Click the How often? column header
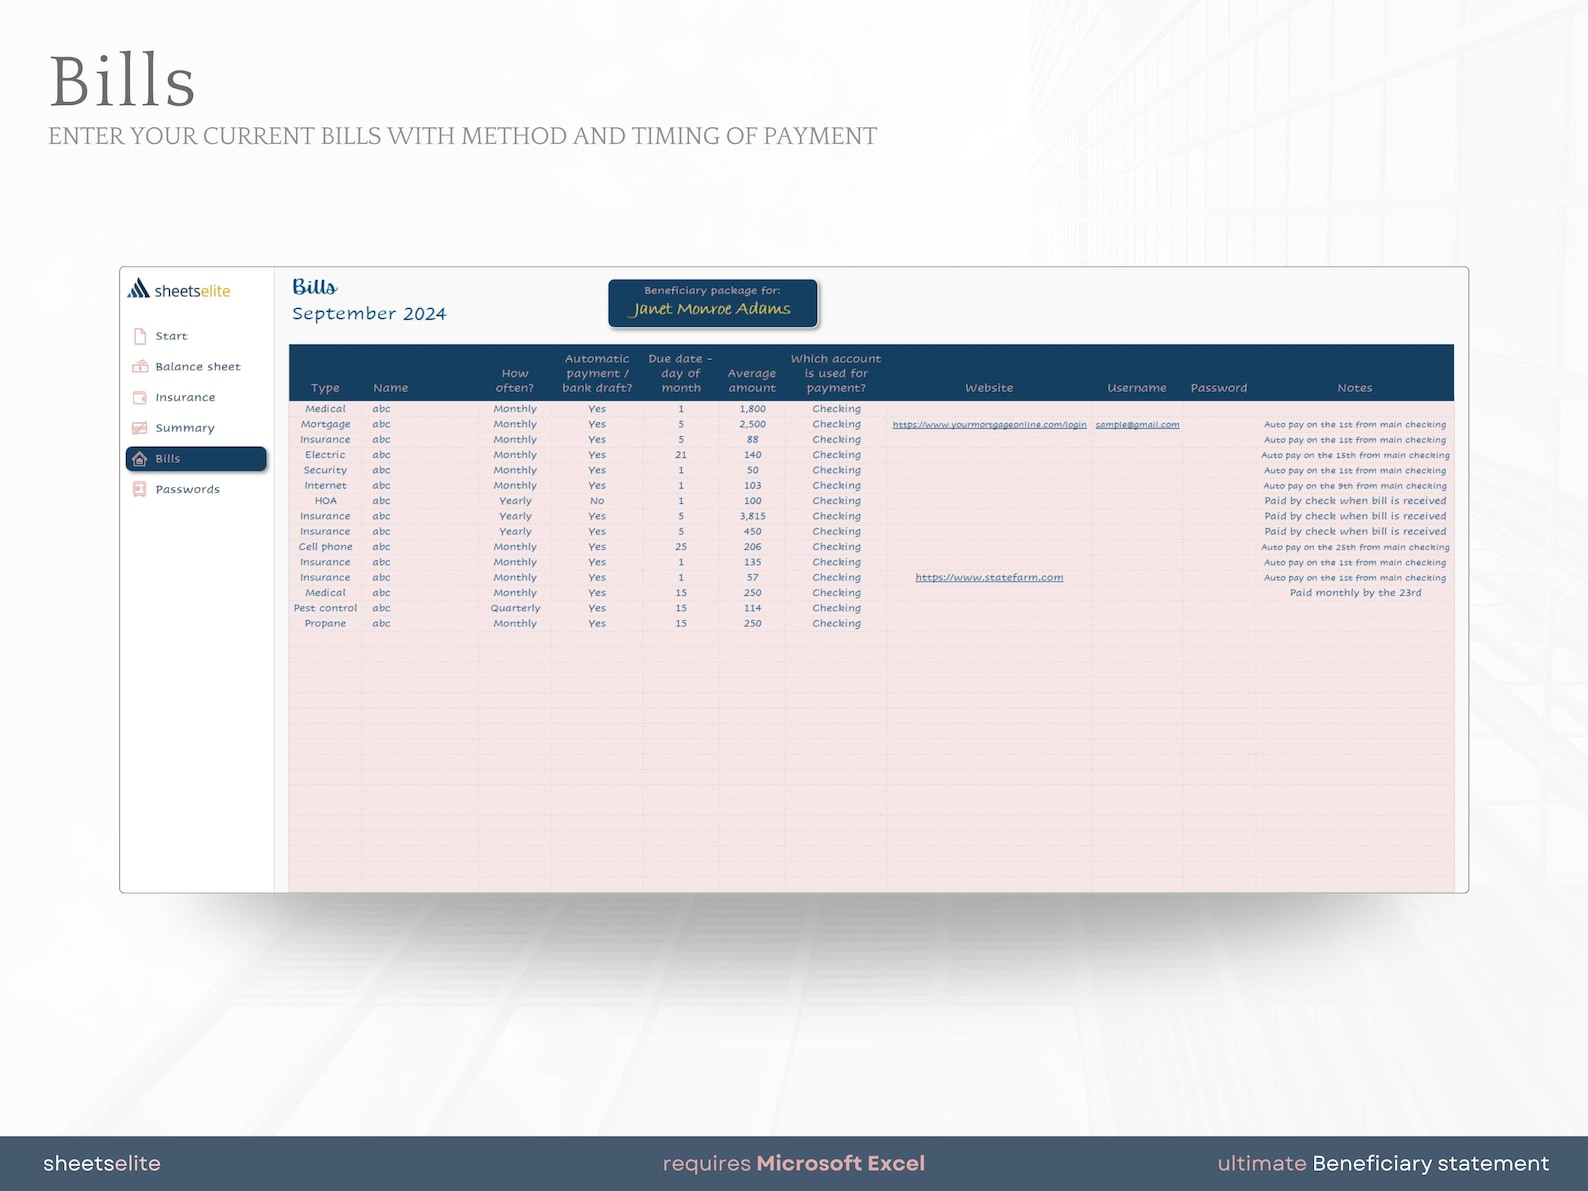The height and width of the screenshot is (1191, 1588). click(515, 381)
